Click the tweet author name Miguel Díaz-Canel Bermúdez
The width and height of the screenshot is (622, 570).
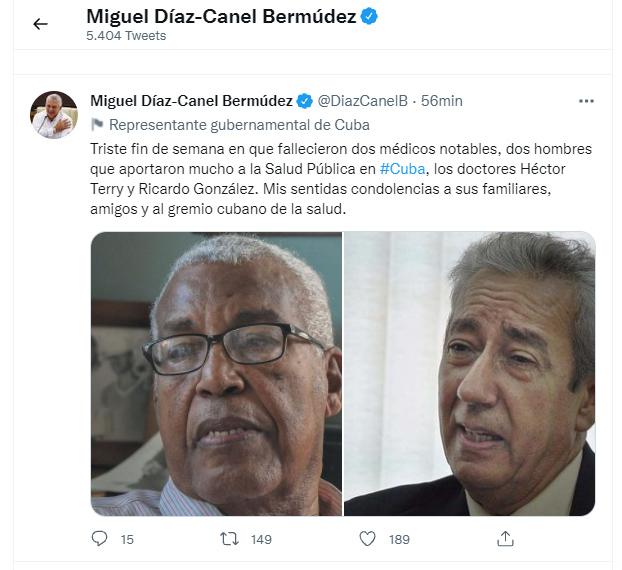191,101
